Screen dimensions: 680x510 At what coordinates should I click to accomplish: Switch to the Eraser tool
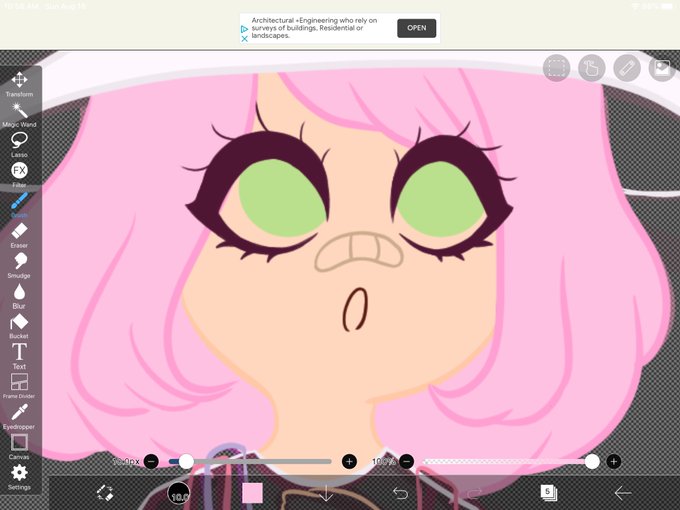pyautogui.click(x=20, y=235)
